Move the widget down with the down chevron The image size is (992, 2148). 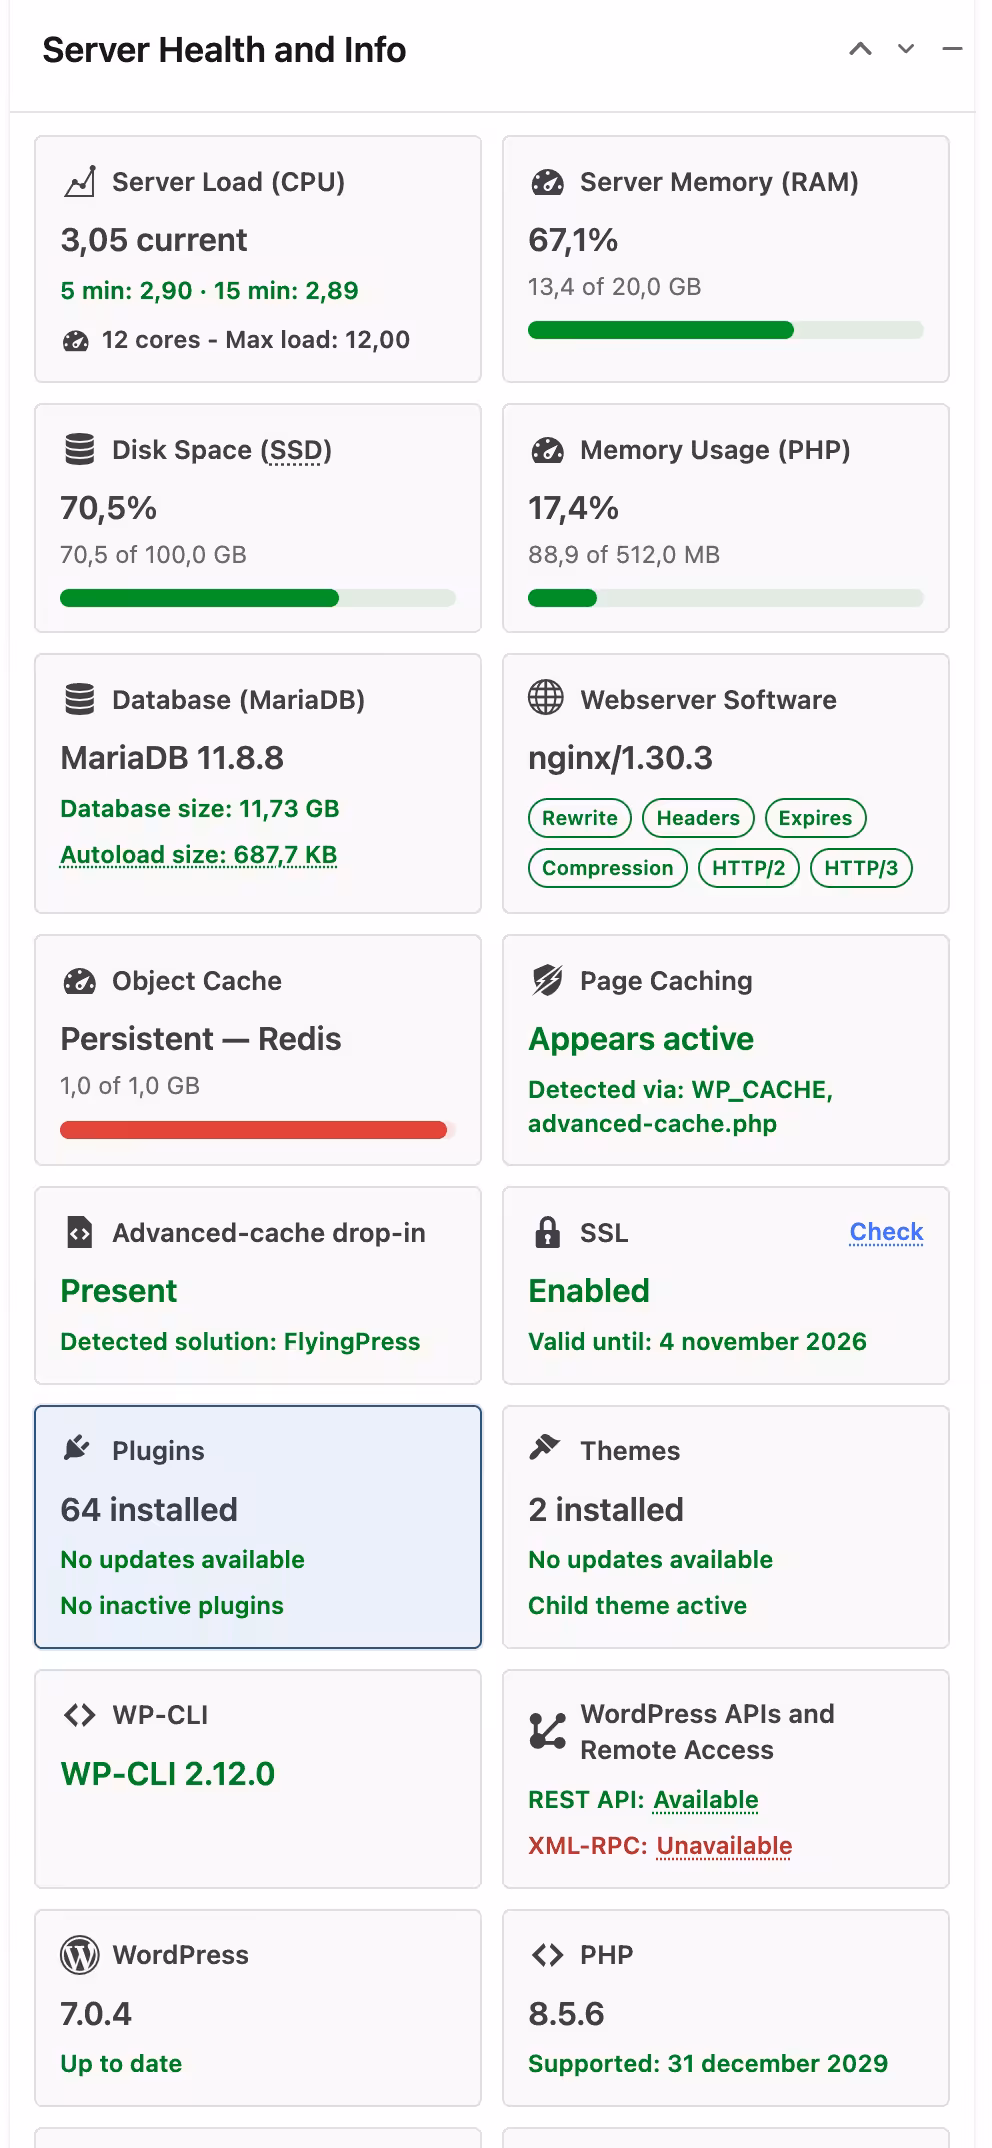click(x=906, y=49)
